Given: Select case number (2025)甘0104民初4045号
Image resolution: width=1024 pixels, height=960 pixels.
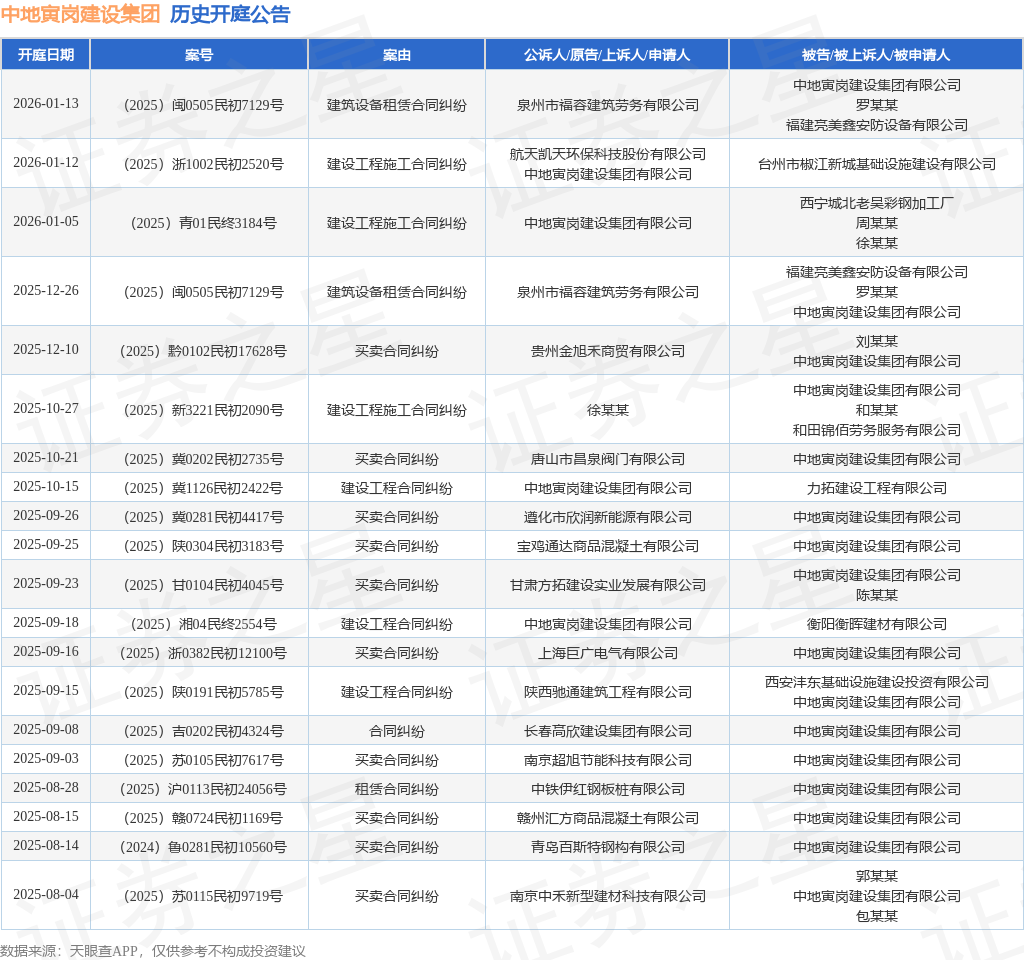Looking at the screenshot, I should pyautogui.click(x=203, y=585).
